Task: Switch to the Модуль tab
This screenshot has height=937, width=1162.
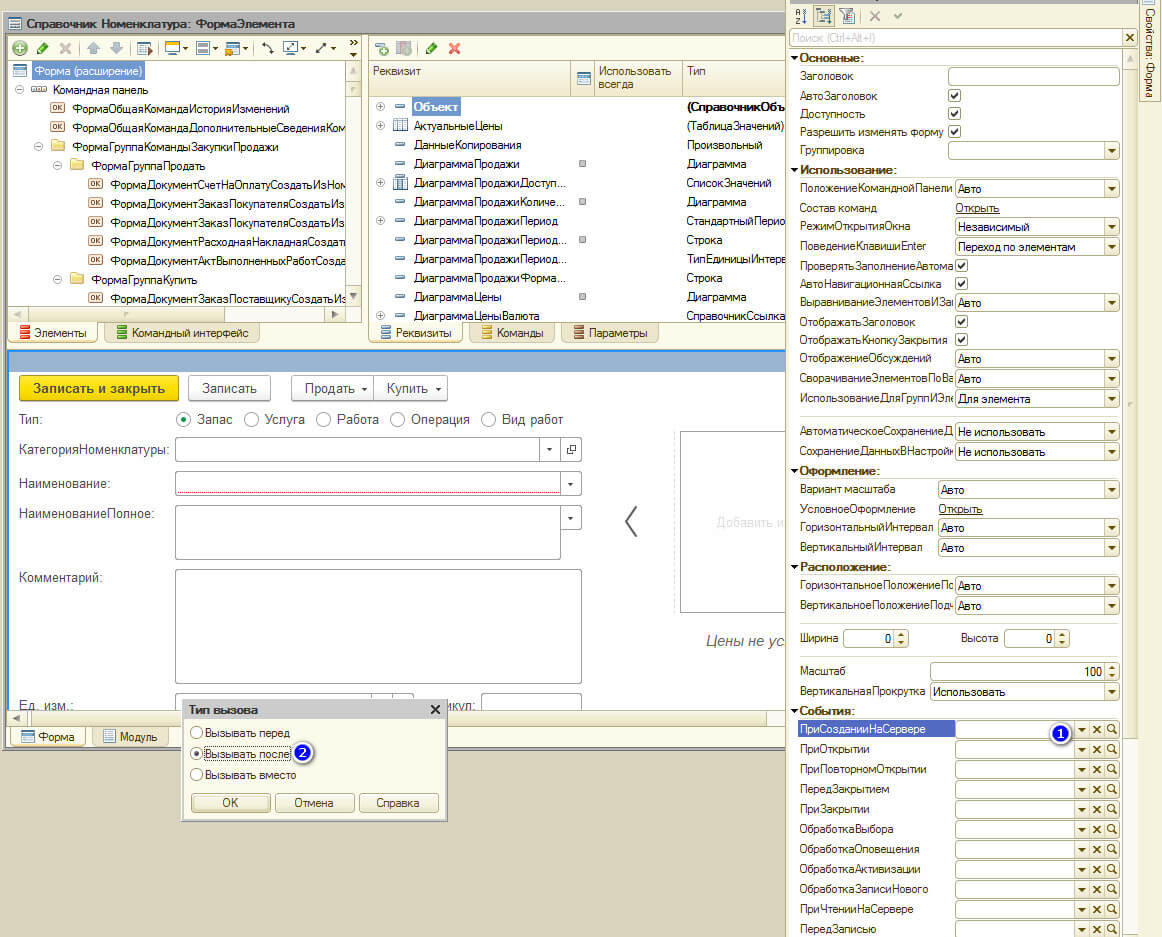Action: click(x=130, y=737)
